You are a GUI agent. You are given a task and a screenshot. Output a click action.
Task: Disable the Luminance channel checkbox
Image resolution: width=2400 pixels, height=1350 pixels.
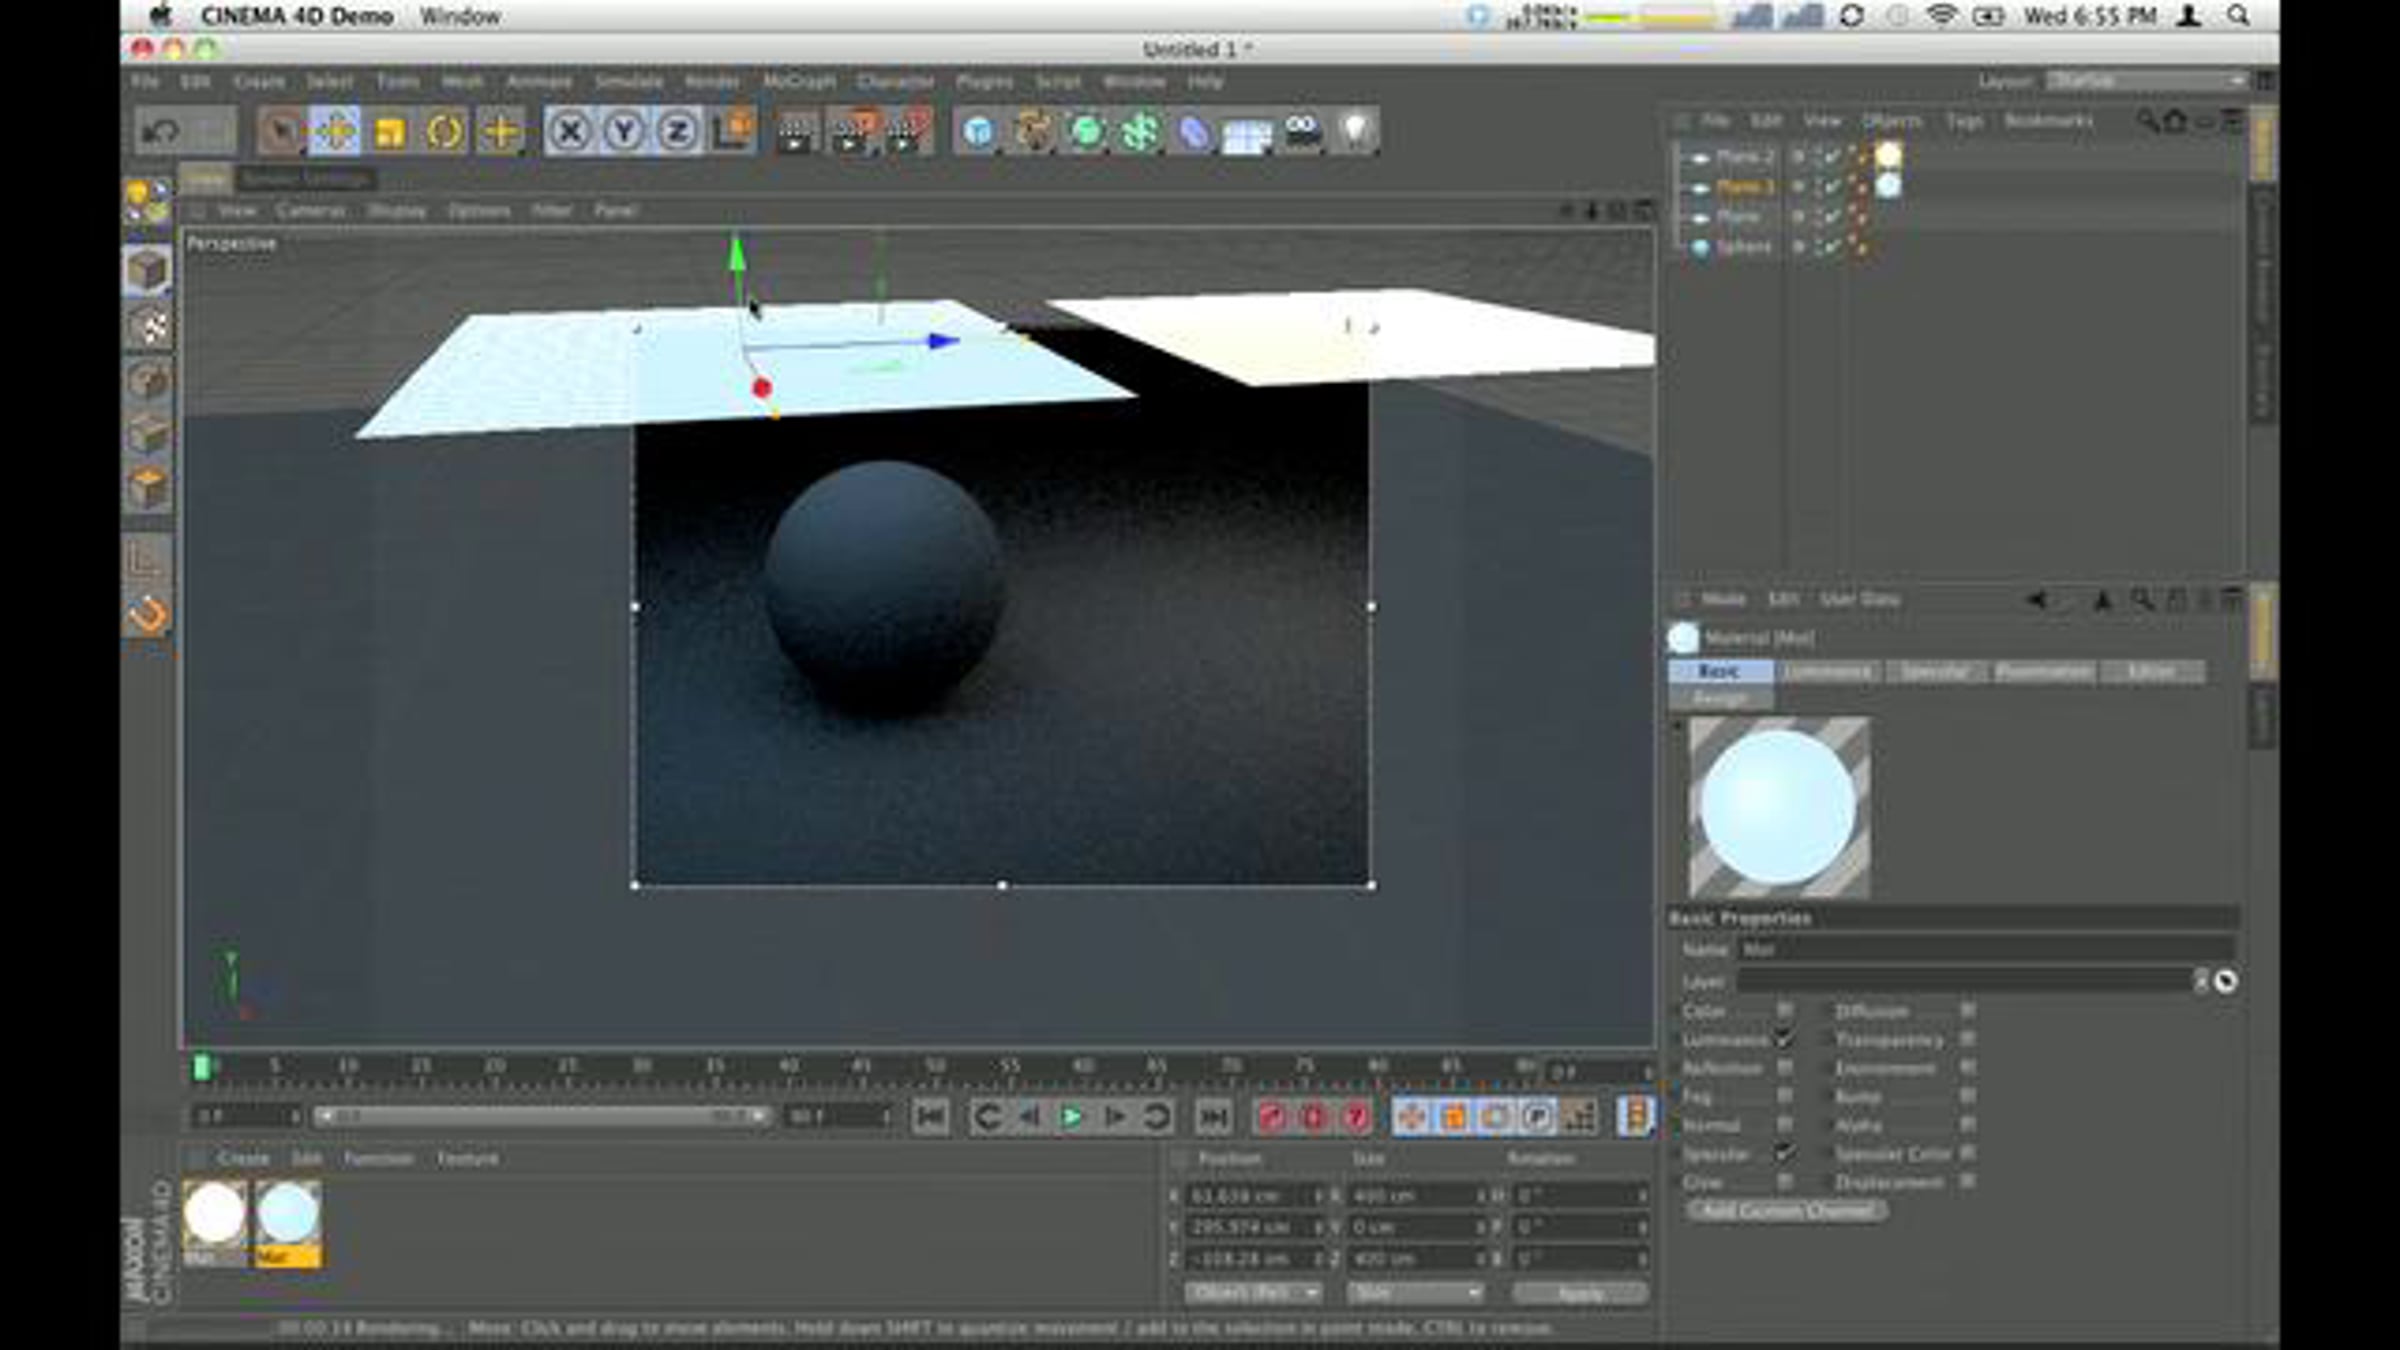[x=1784, y=1040]
